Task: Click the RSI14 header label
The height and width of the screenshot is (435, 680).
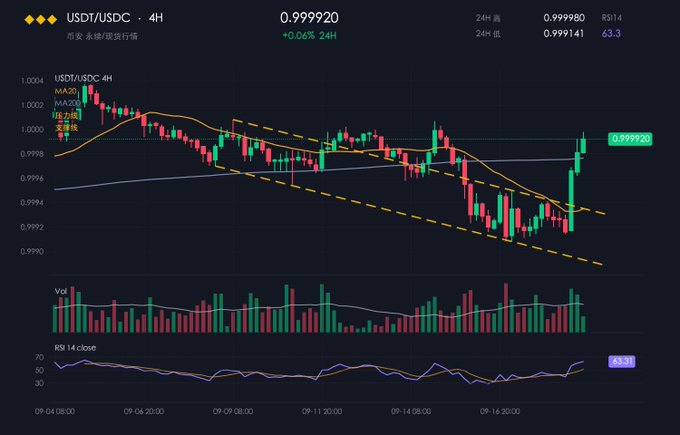Action: pyautogui.click(x=611, y=18)
